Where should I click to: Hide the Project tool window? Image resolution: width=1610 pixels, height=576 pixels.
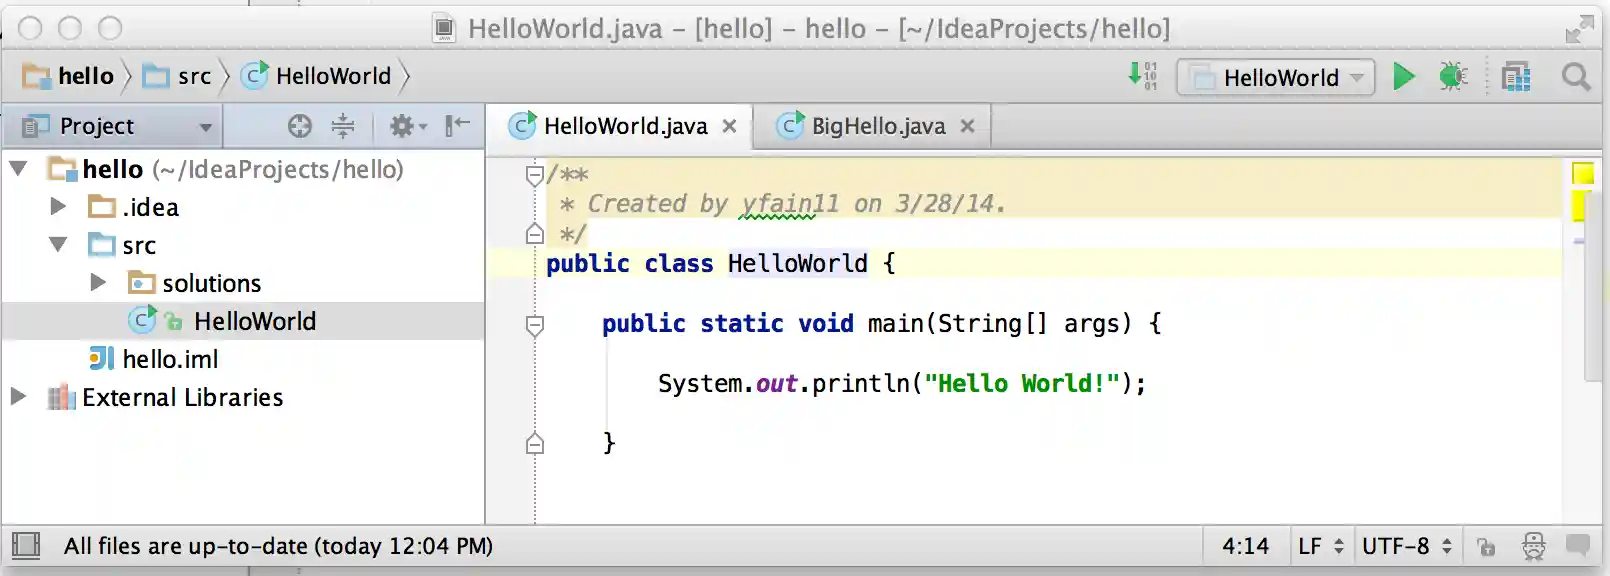[457, 126]
